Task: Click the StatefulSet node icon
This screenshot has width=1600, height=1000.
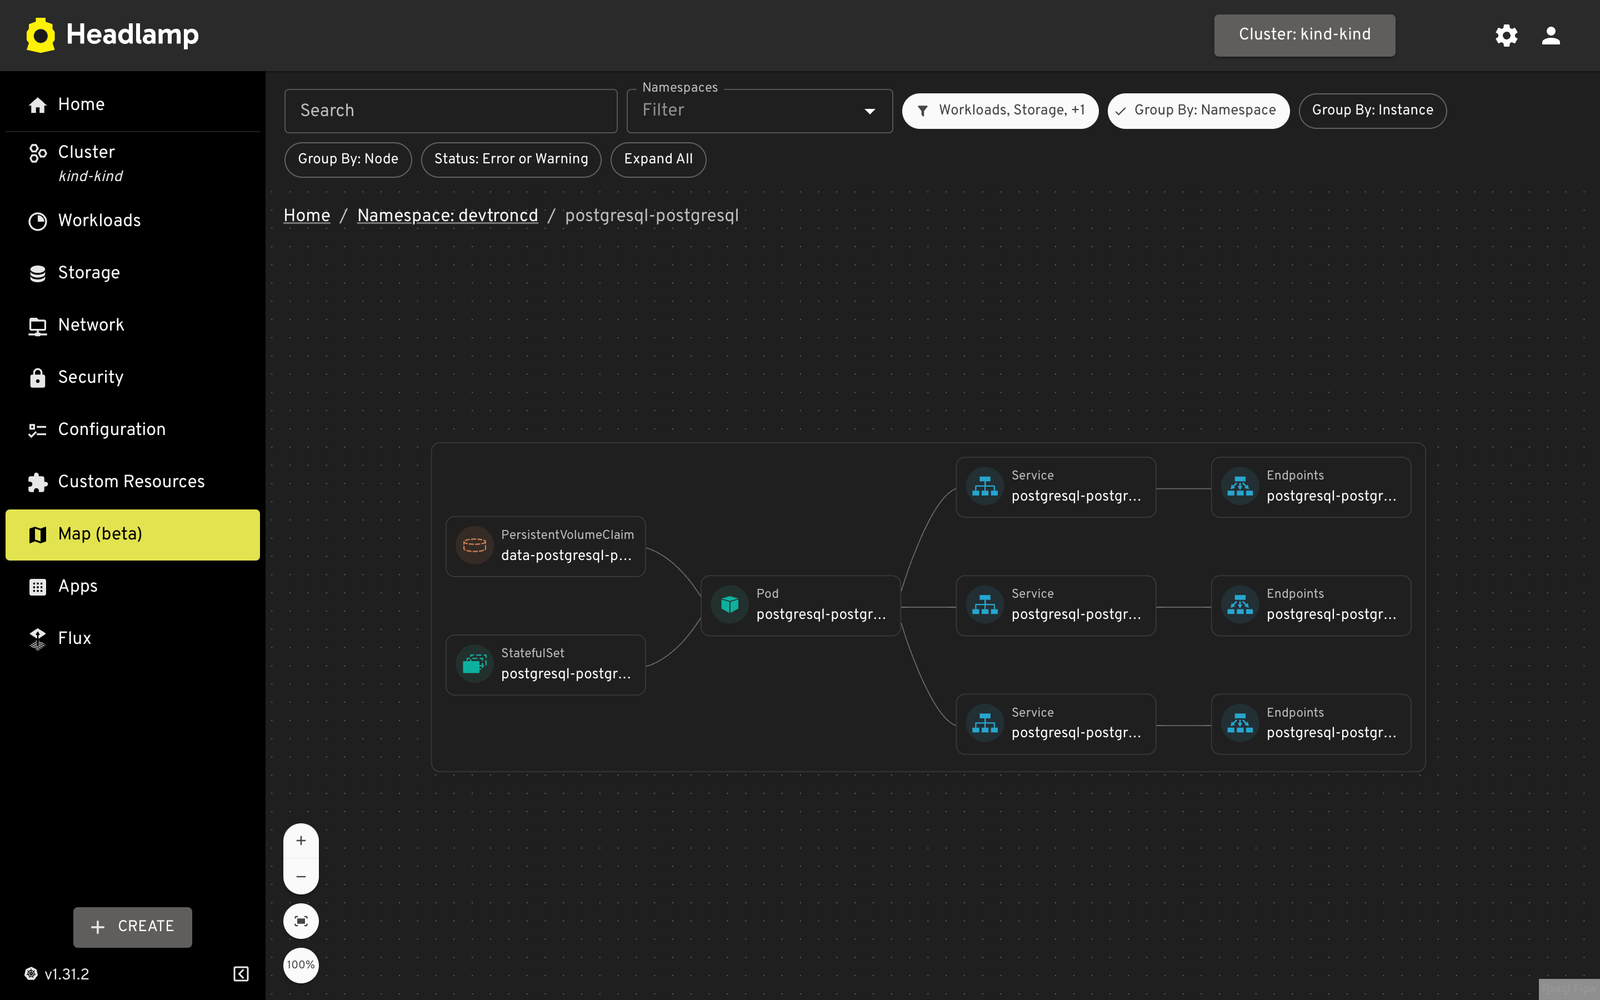Action: (475, 664)
